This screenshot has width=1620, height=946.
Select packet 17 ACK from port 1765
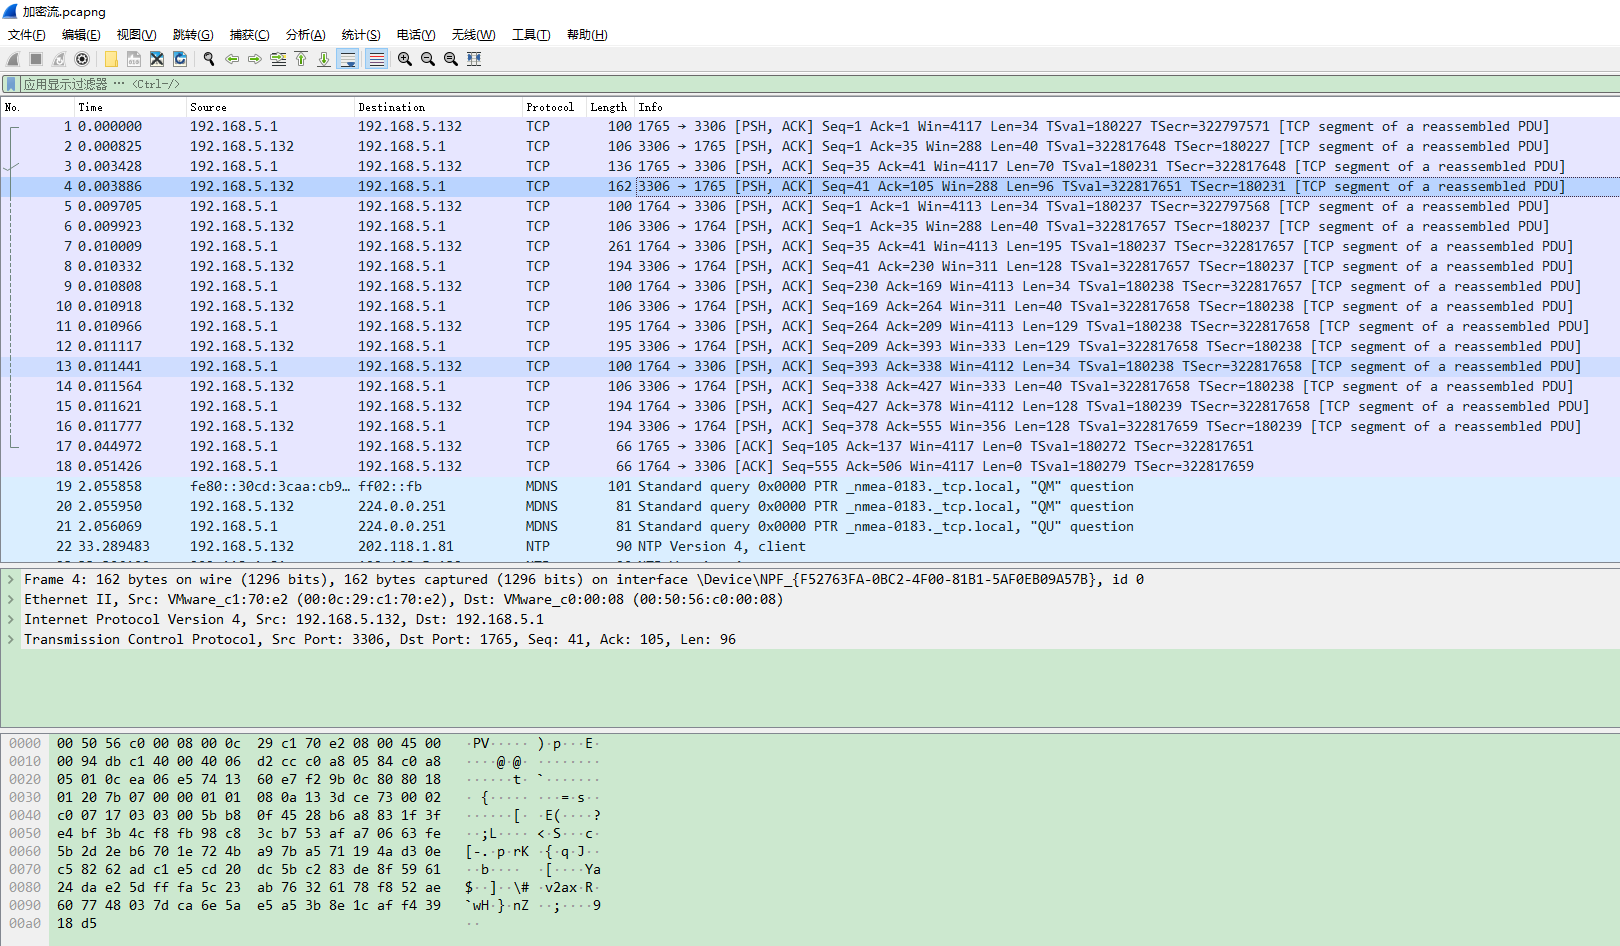(810, 446)
